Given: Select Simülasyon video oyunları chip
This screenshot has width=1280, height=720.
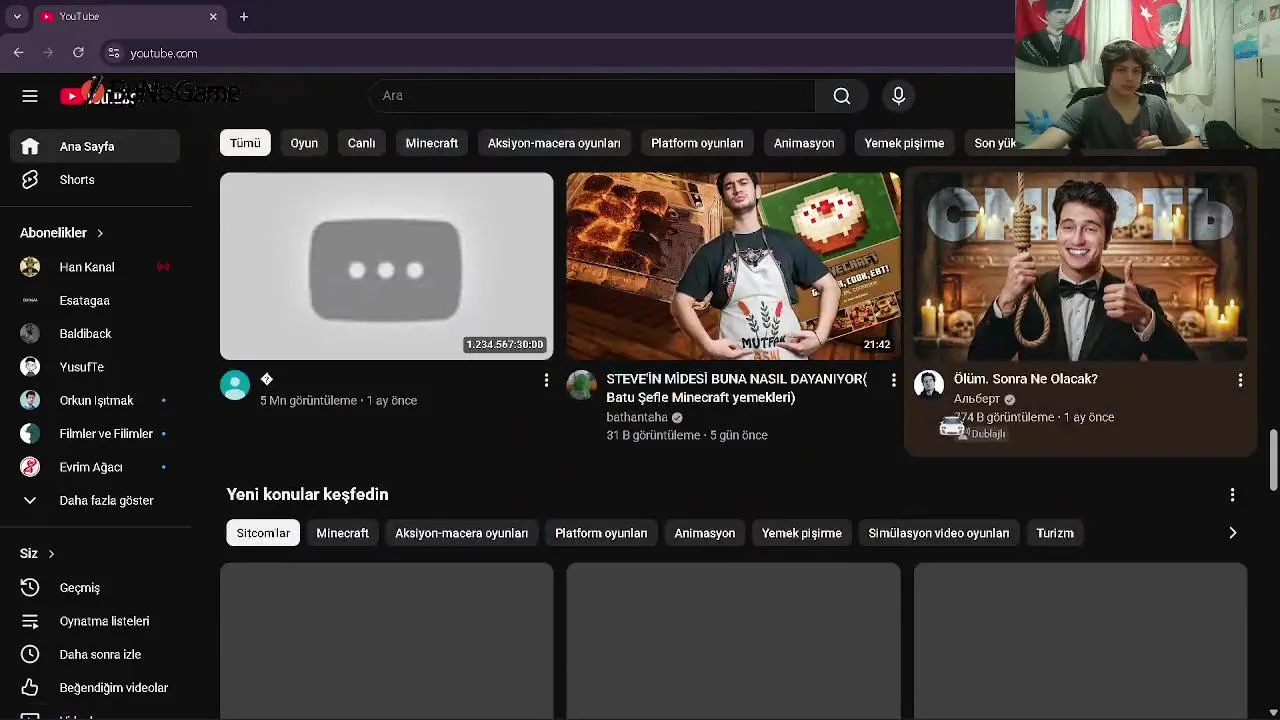Looking at the screenshot, I should [939, 533].
